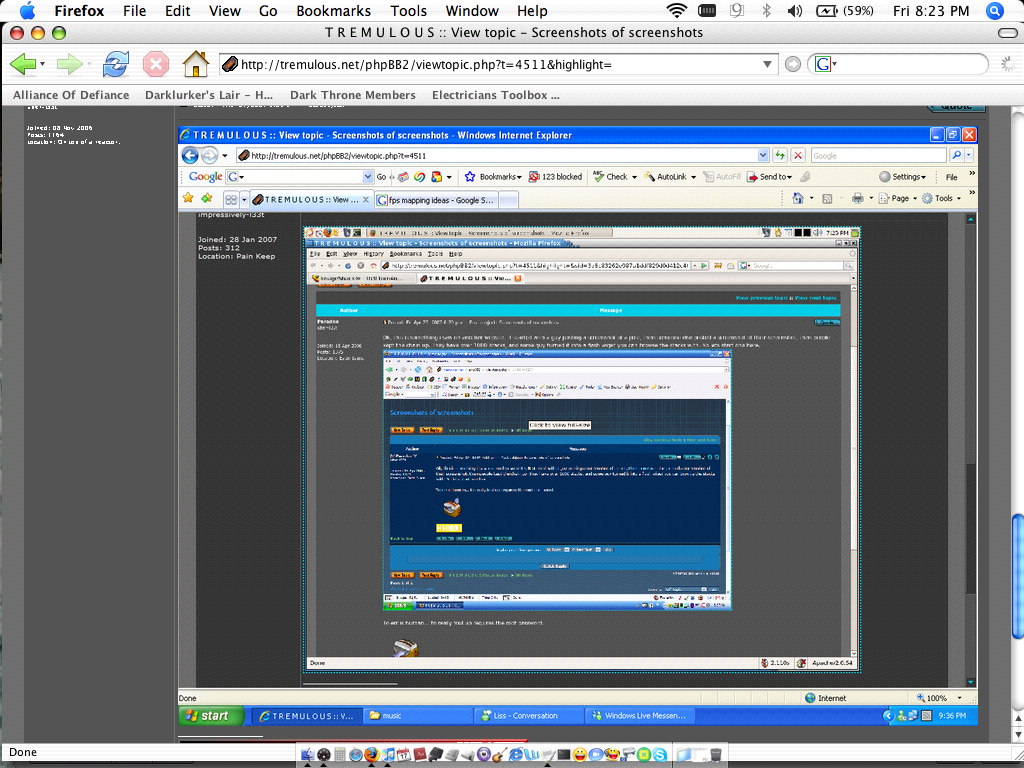Open the search engine dropdown in Firefox's search box

[835, 64]
